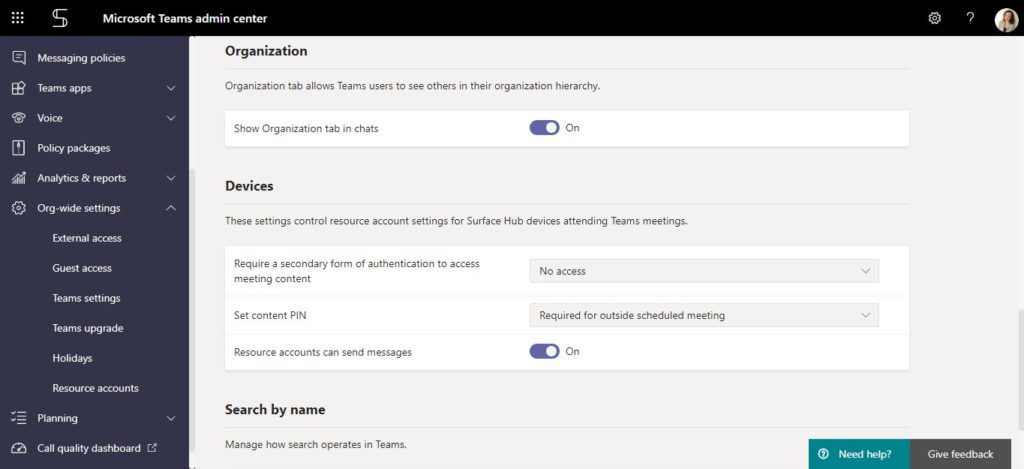Click the Set content PIN label

point(270,315)
